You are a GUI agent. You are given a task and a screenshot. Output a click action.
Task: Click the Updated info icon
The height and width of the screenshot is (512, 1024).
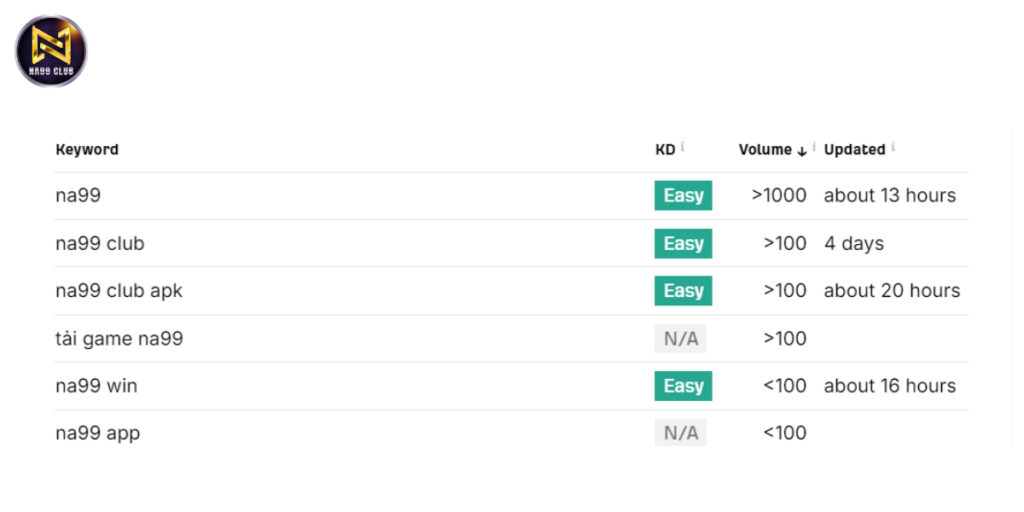coord(893,147)
